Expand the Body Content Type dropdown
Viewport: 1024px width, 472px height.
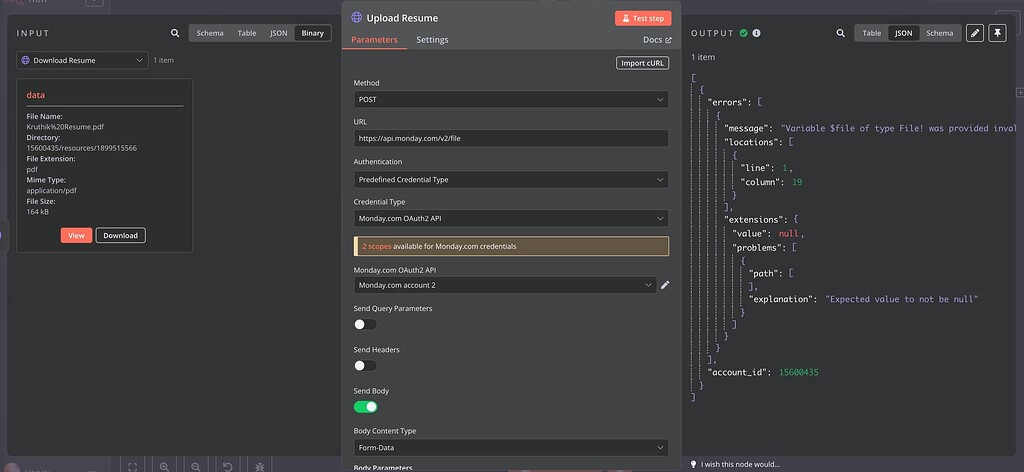click(x=511, y=448)
